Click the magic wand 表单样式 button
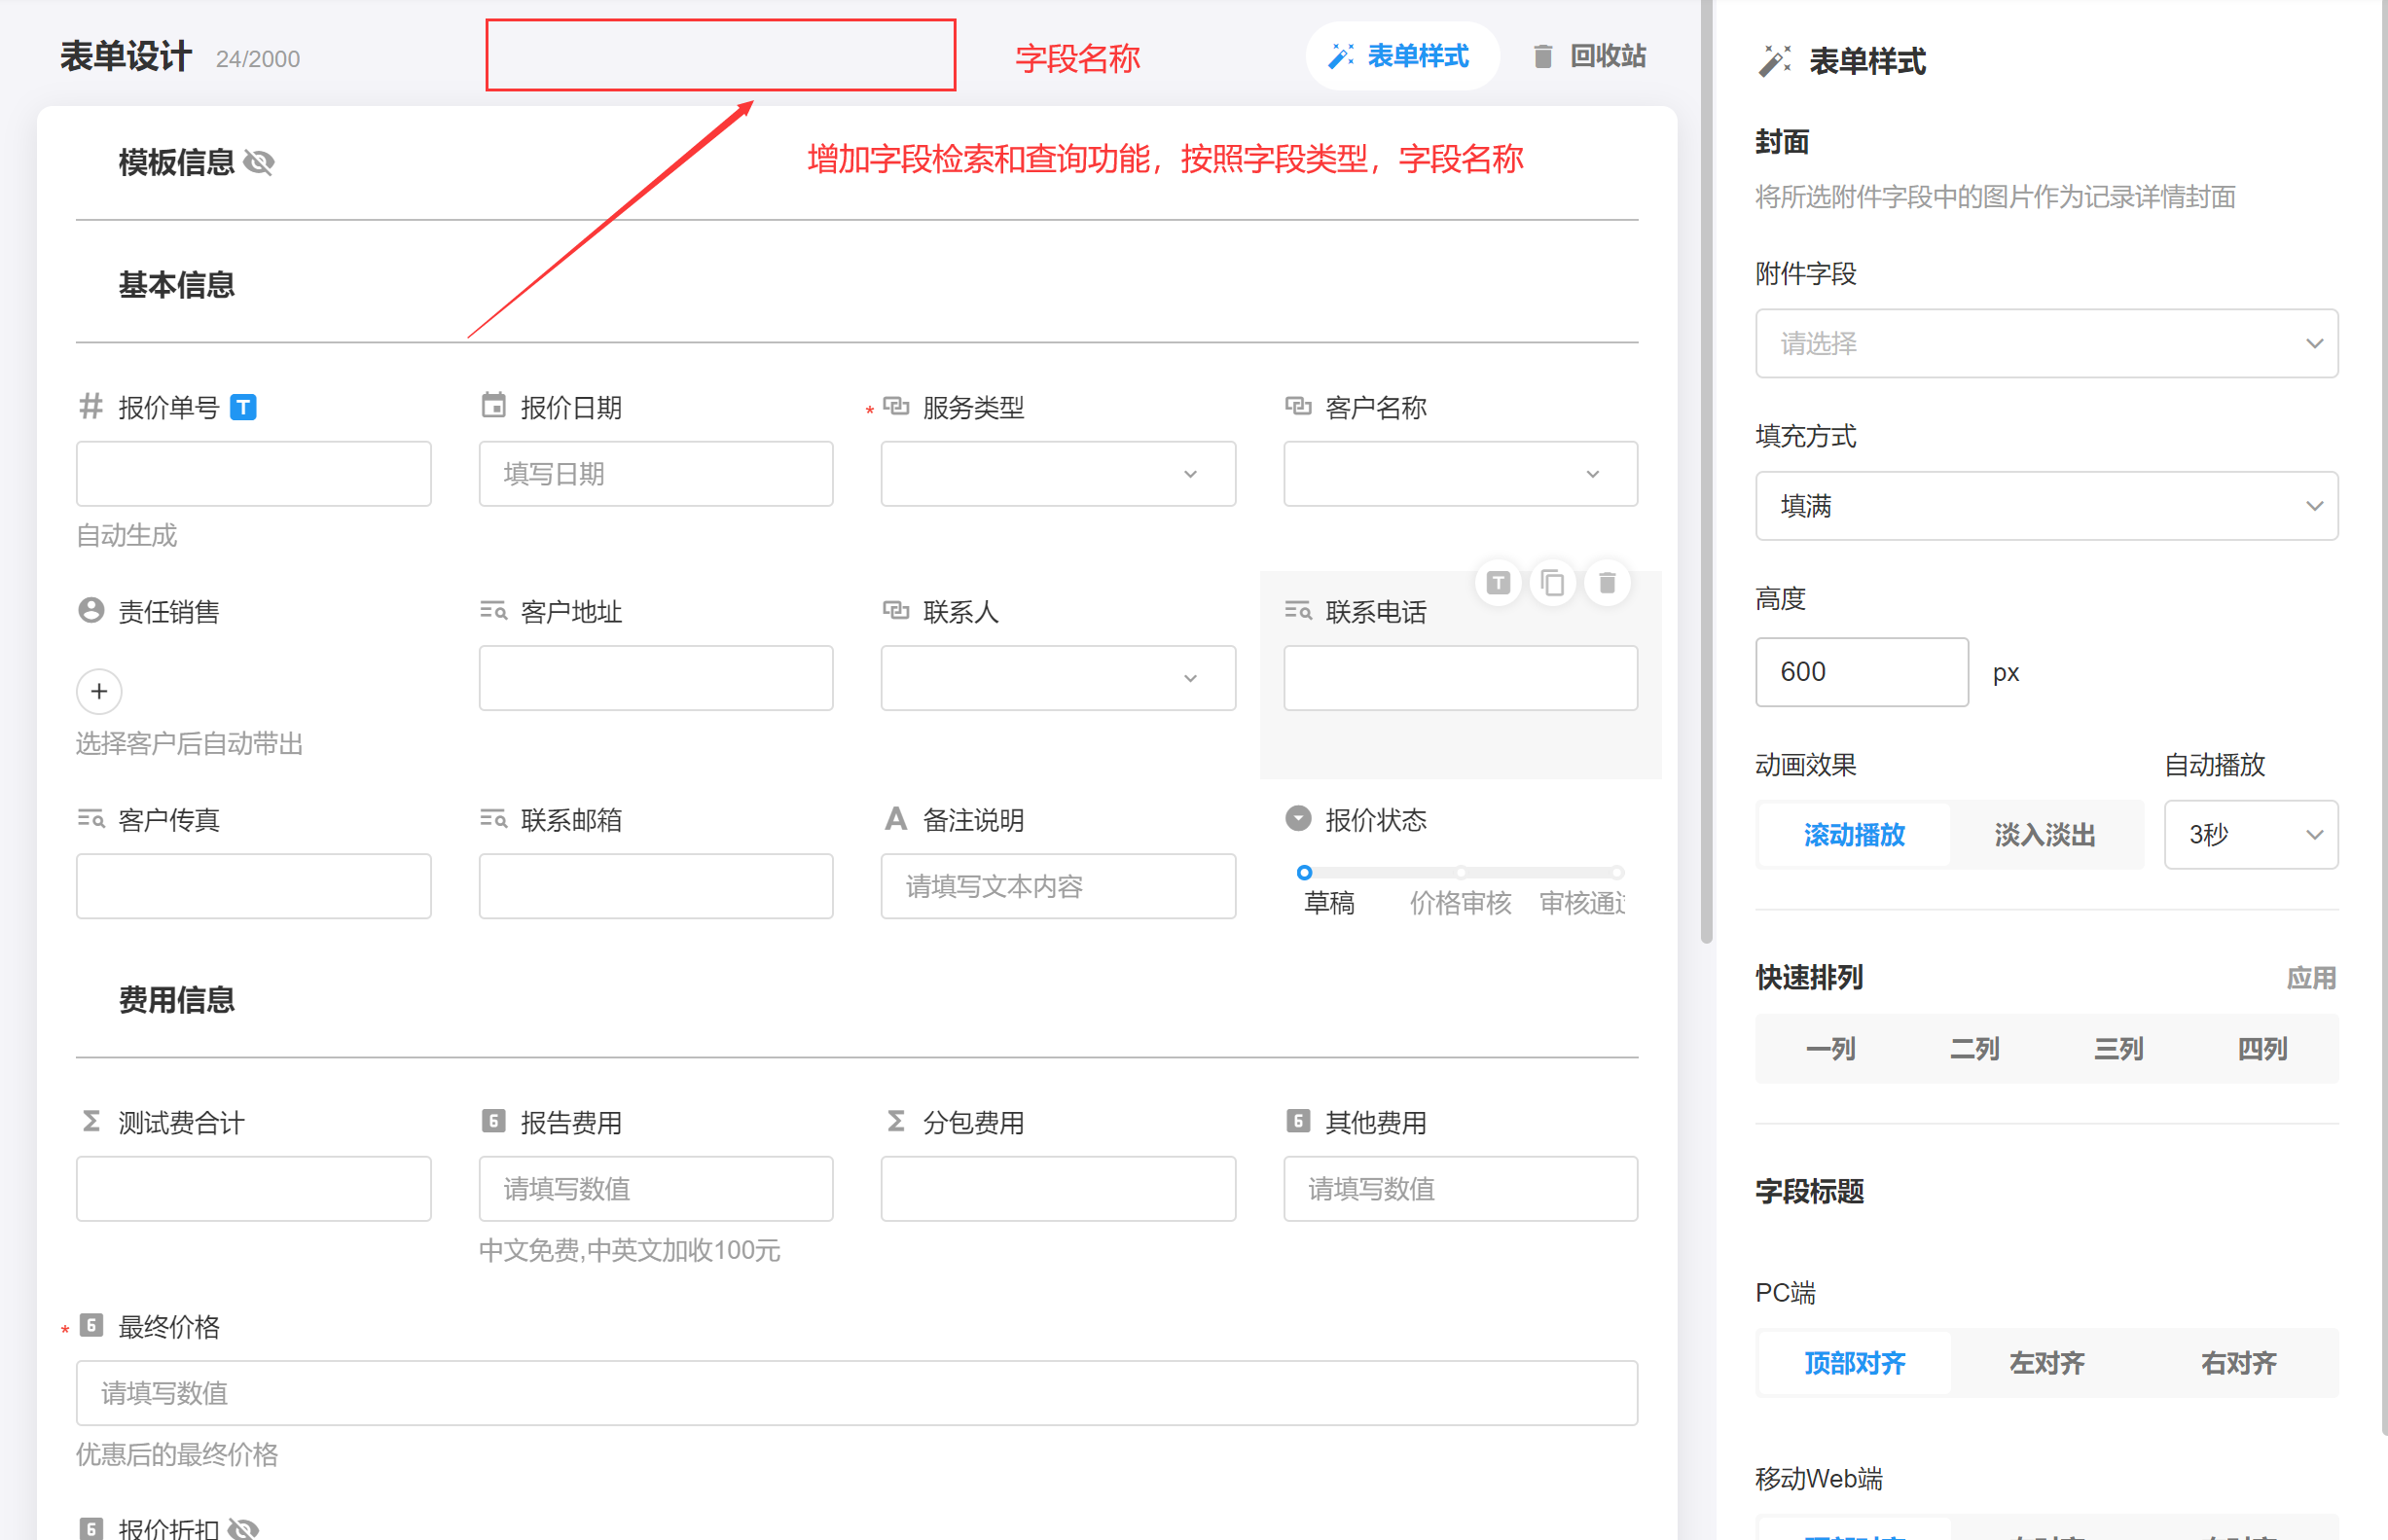Image resolution: width=2388 pixels, height=1540 pixels. [x=1400, y=56]
